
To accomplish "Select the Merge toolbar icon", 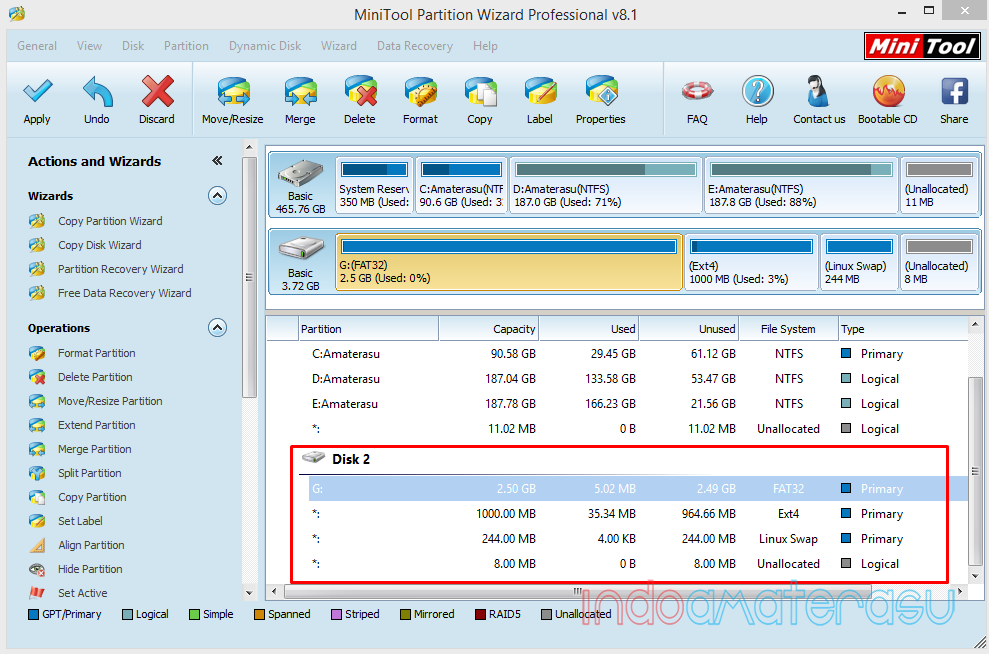I will point(300,91).
